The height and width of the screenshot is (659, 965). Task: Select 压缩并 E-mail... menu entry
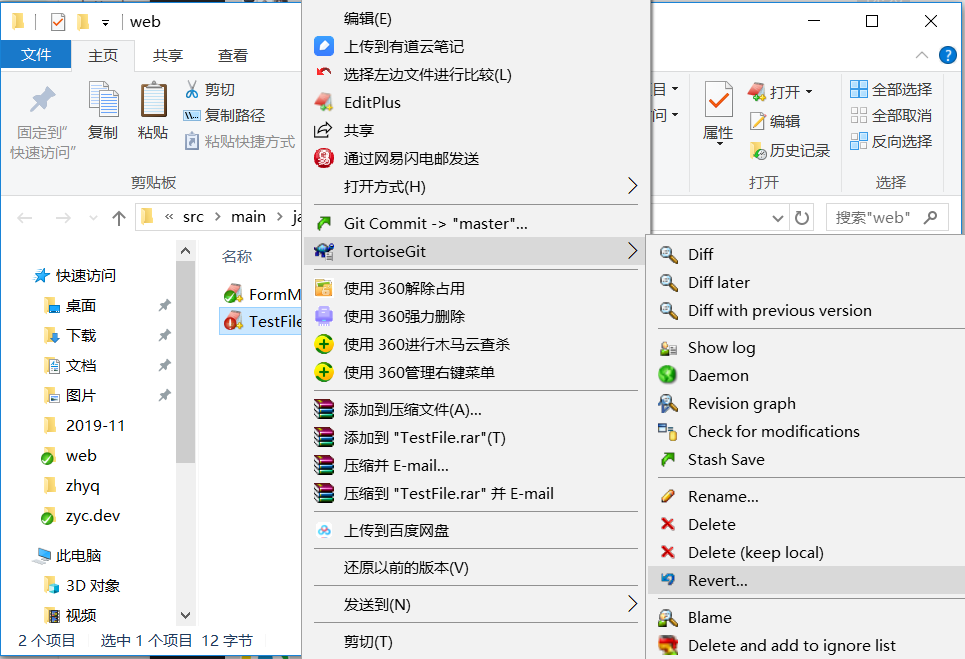click(x=396, y=465)
